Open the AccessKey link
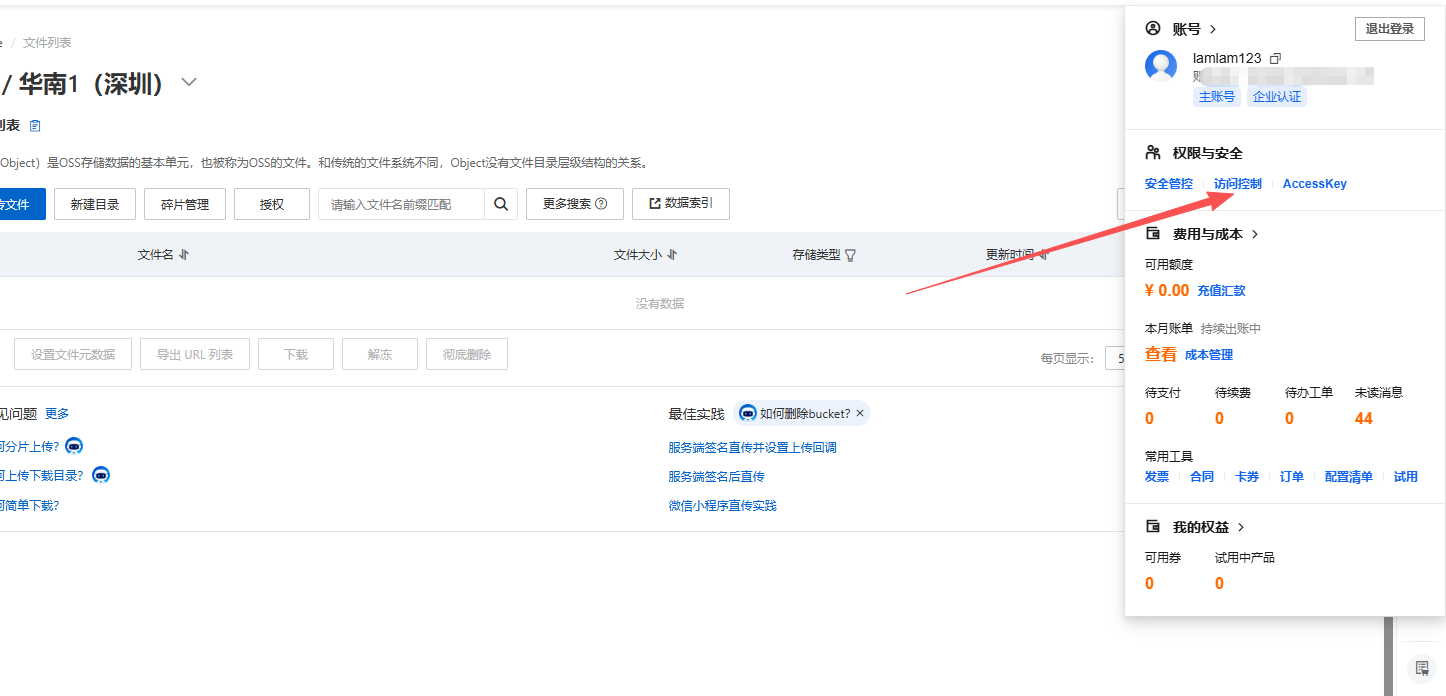 click(x=1314, y=184)
